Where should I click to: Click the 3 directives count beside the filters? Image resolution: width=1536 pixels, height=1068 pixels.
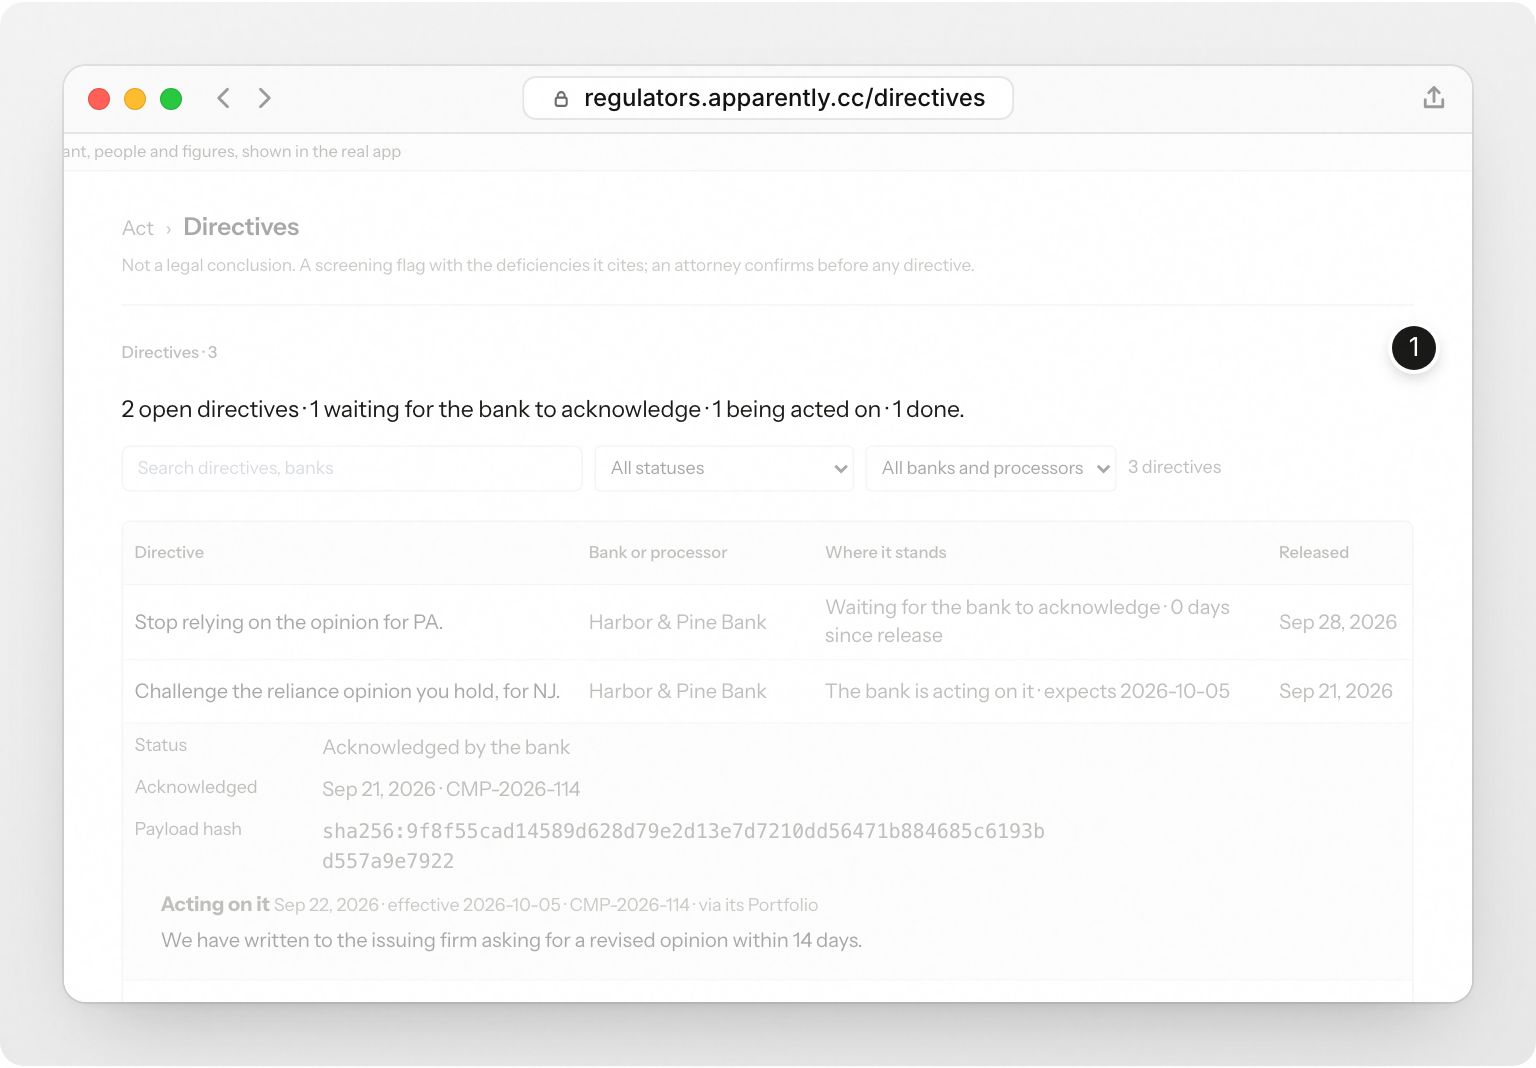click(1174, 467)
